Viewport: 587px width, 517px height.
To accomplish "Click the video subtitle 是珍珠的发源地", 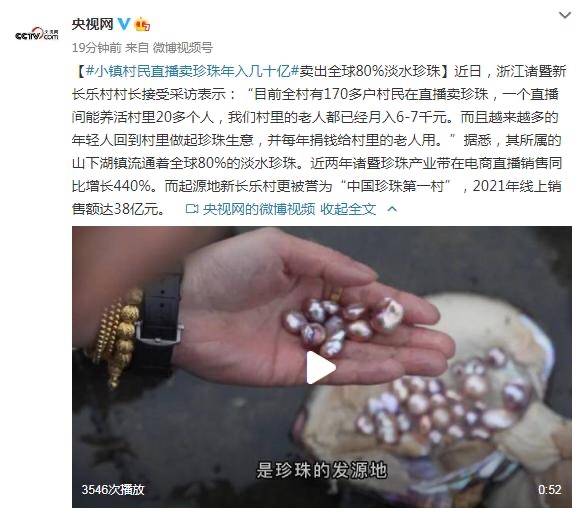I will (x=322, y=470).
